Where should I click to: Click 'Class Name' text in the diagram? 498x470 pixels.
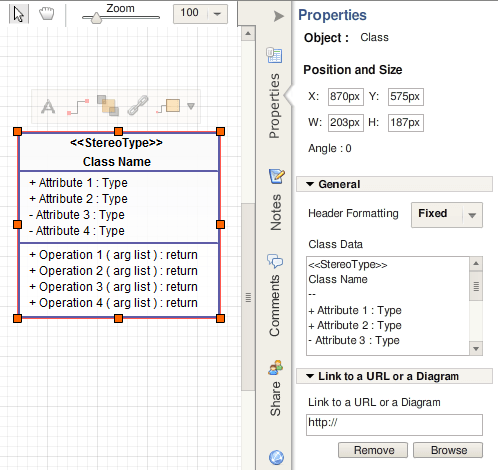(x=117, y=162)
